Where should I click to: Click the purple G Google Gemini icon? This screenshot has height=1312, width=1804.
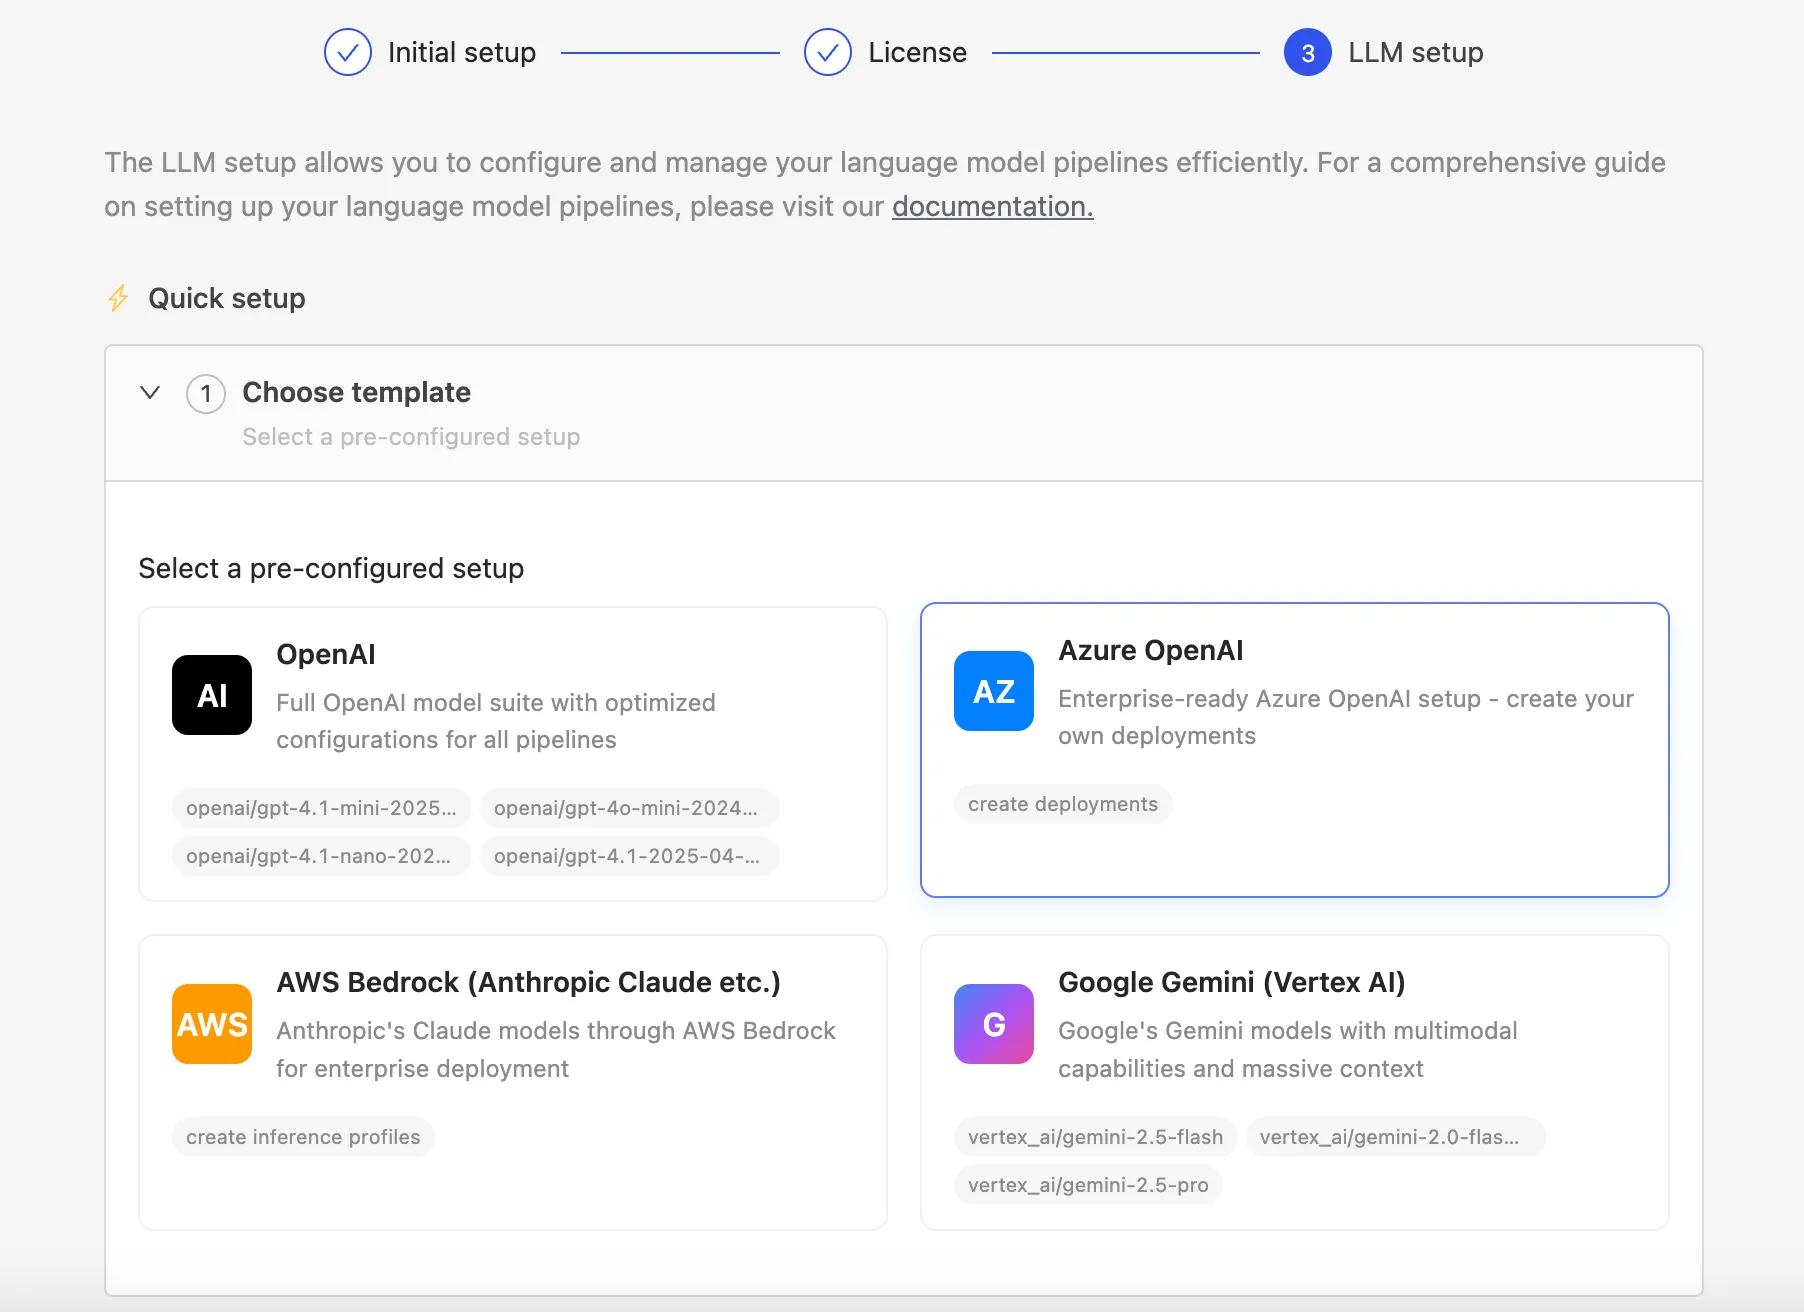[x=993, y=1024]
